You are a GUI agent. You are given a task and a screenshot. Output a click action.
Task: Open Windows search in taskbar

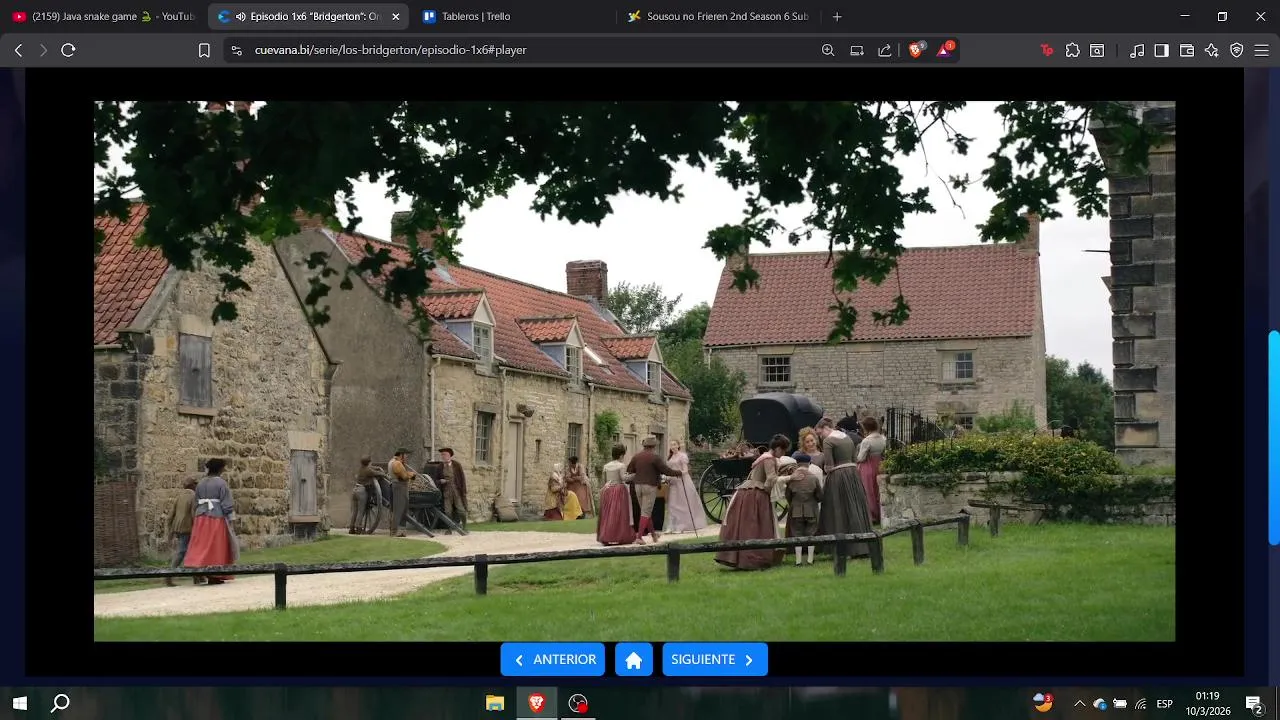pos(60,703)
